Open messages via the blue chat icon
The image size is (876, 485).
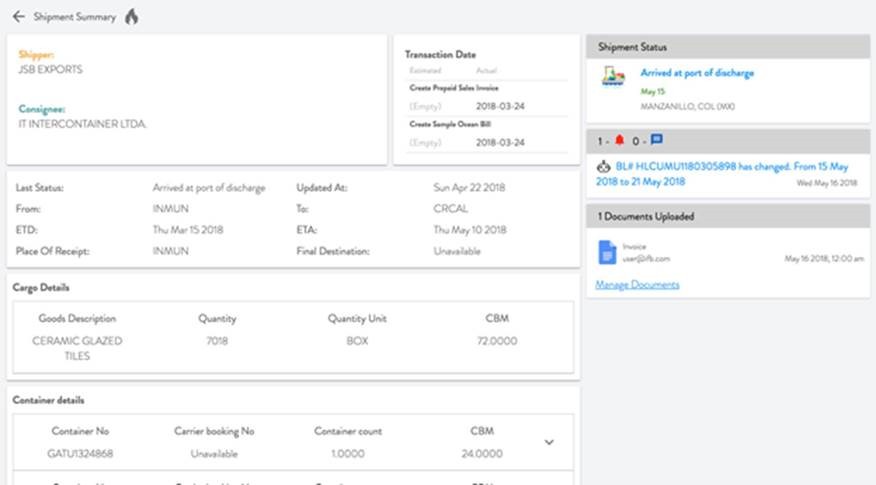[x=656, y=139]
